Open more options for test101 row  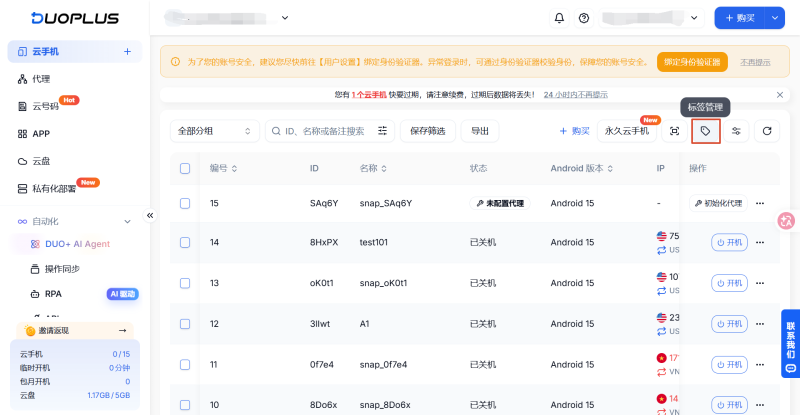[x=760, y=242]
